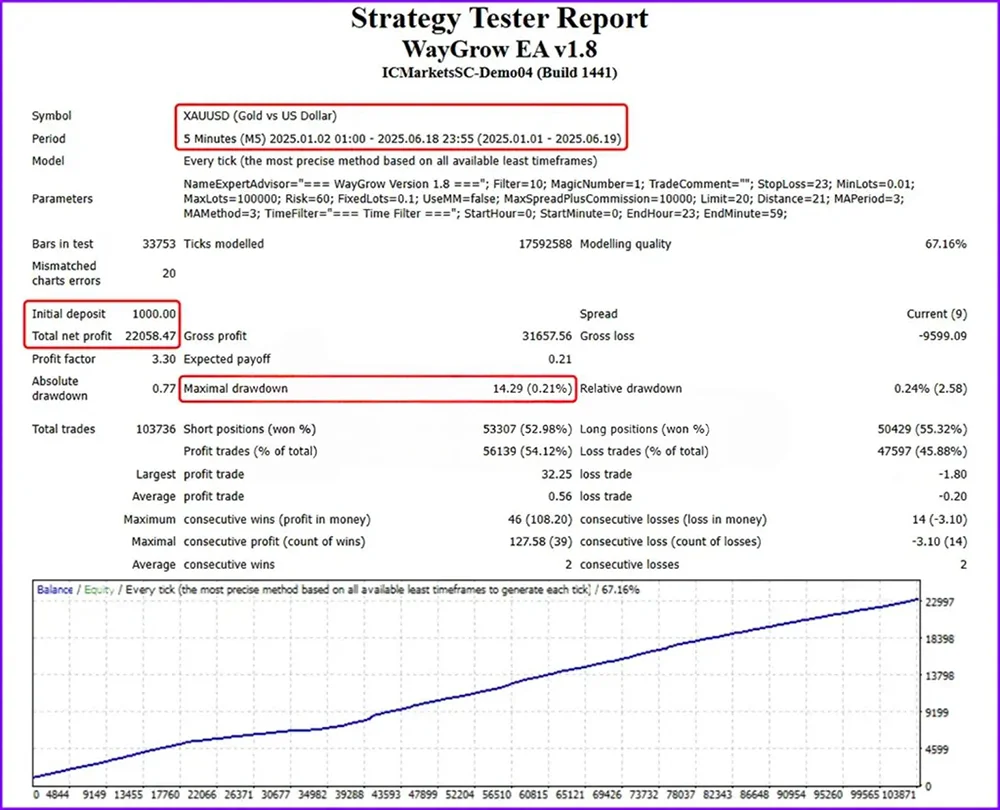Viewport: 1000px width, 810px height.
Task: Click the Spread value Current (9)
Action: (x=937, y=314)
